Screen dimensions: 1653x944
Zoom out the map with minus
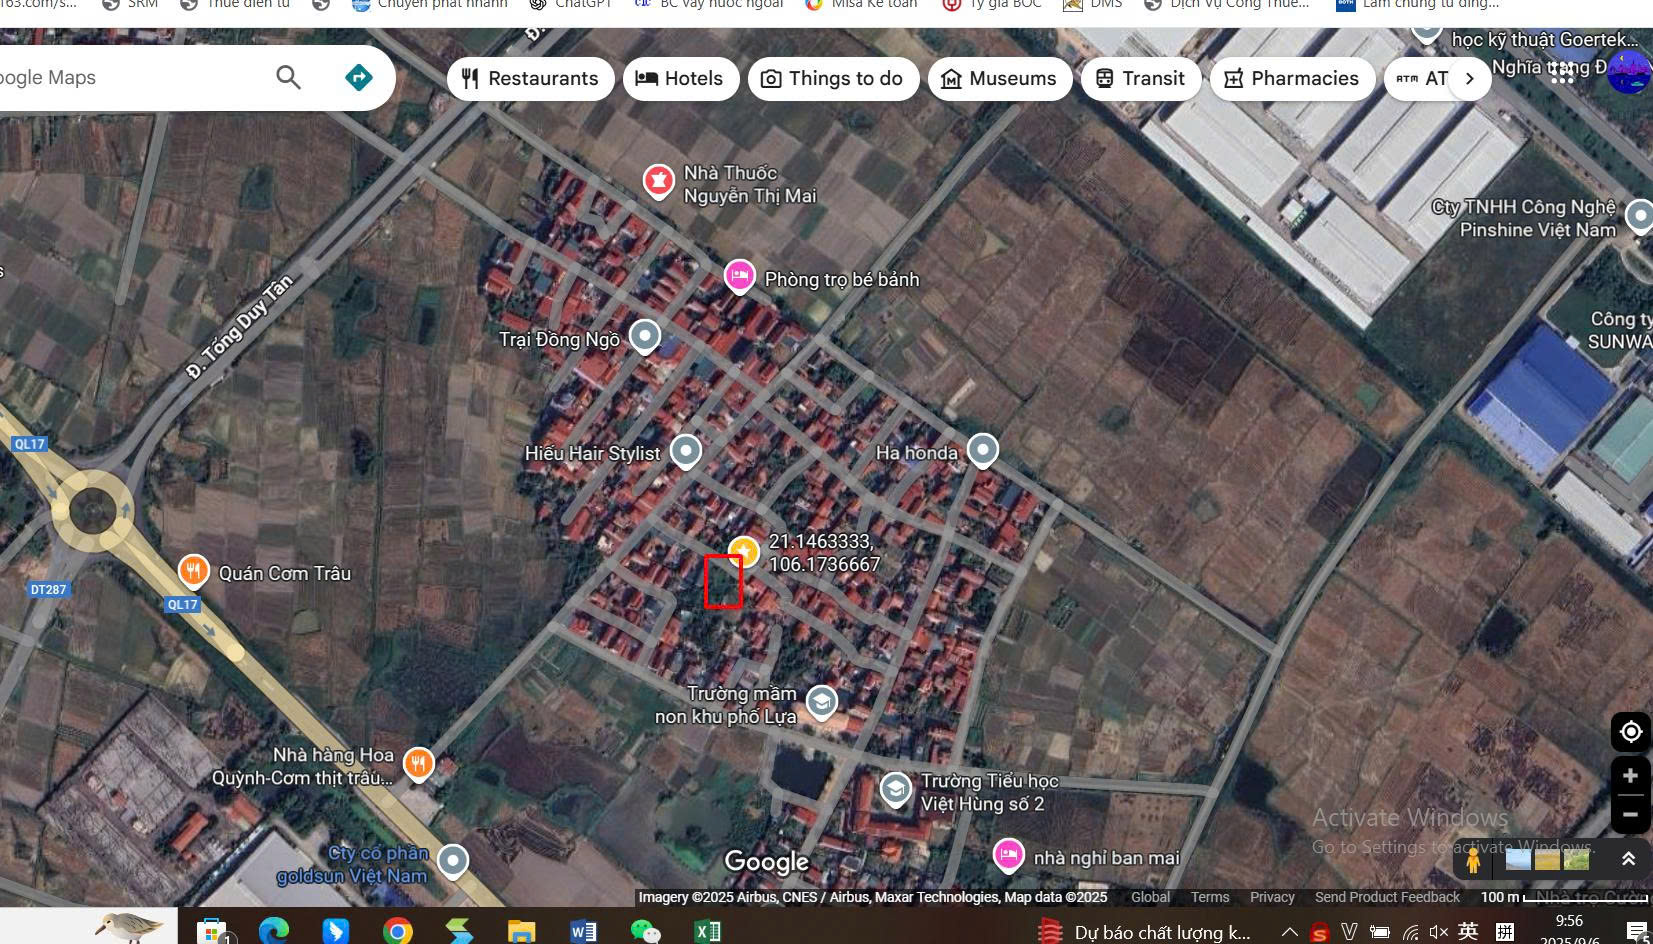coord(1630,814)
